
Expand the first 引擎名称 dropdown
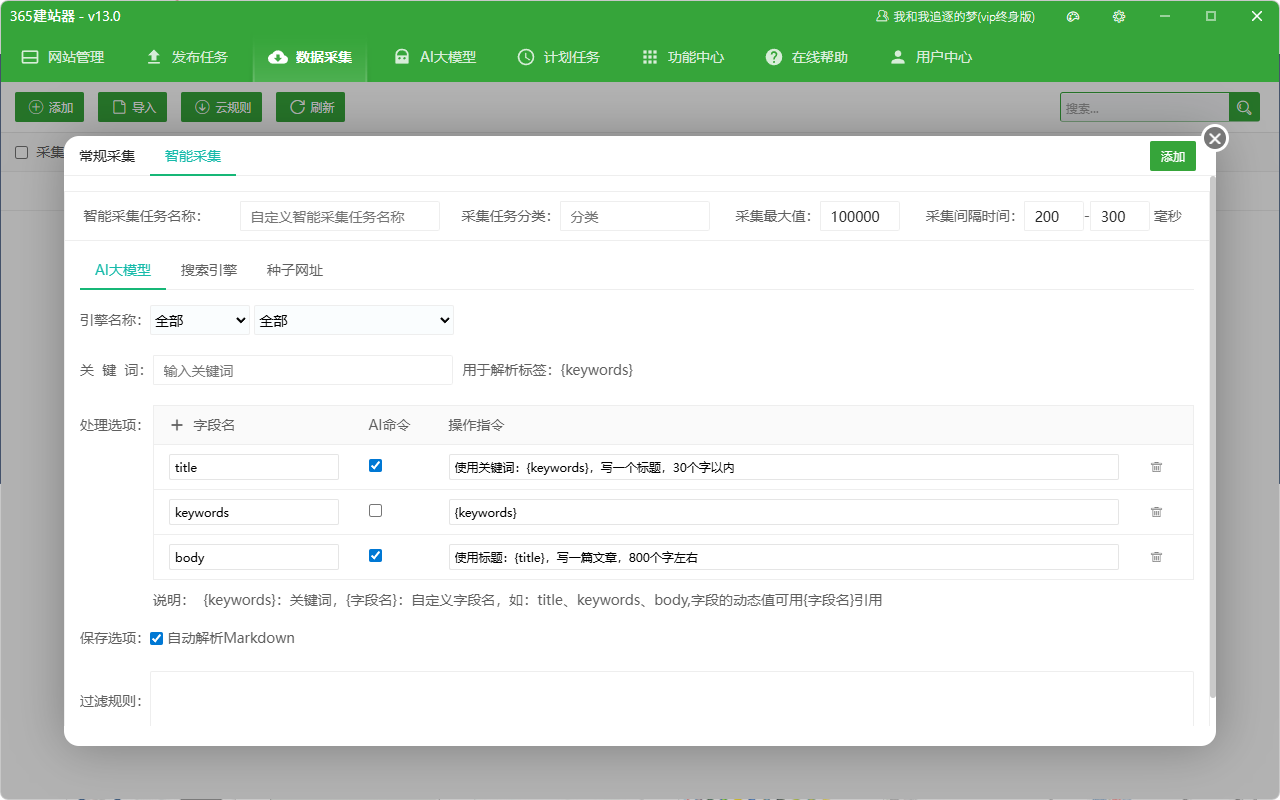click(200, 320)
